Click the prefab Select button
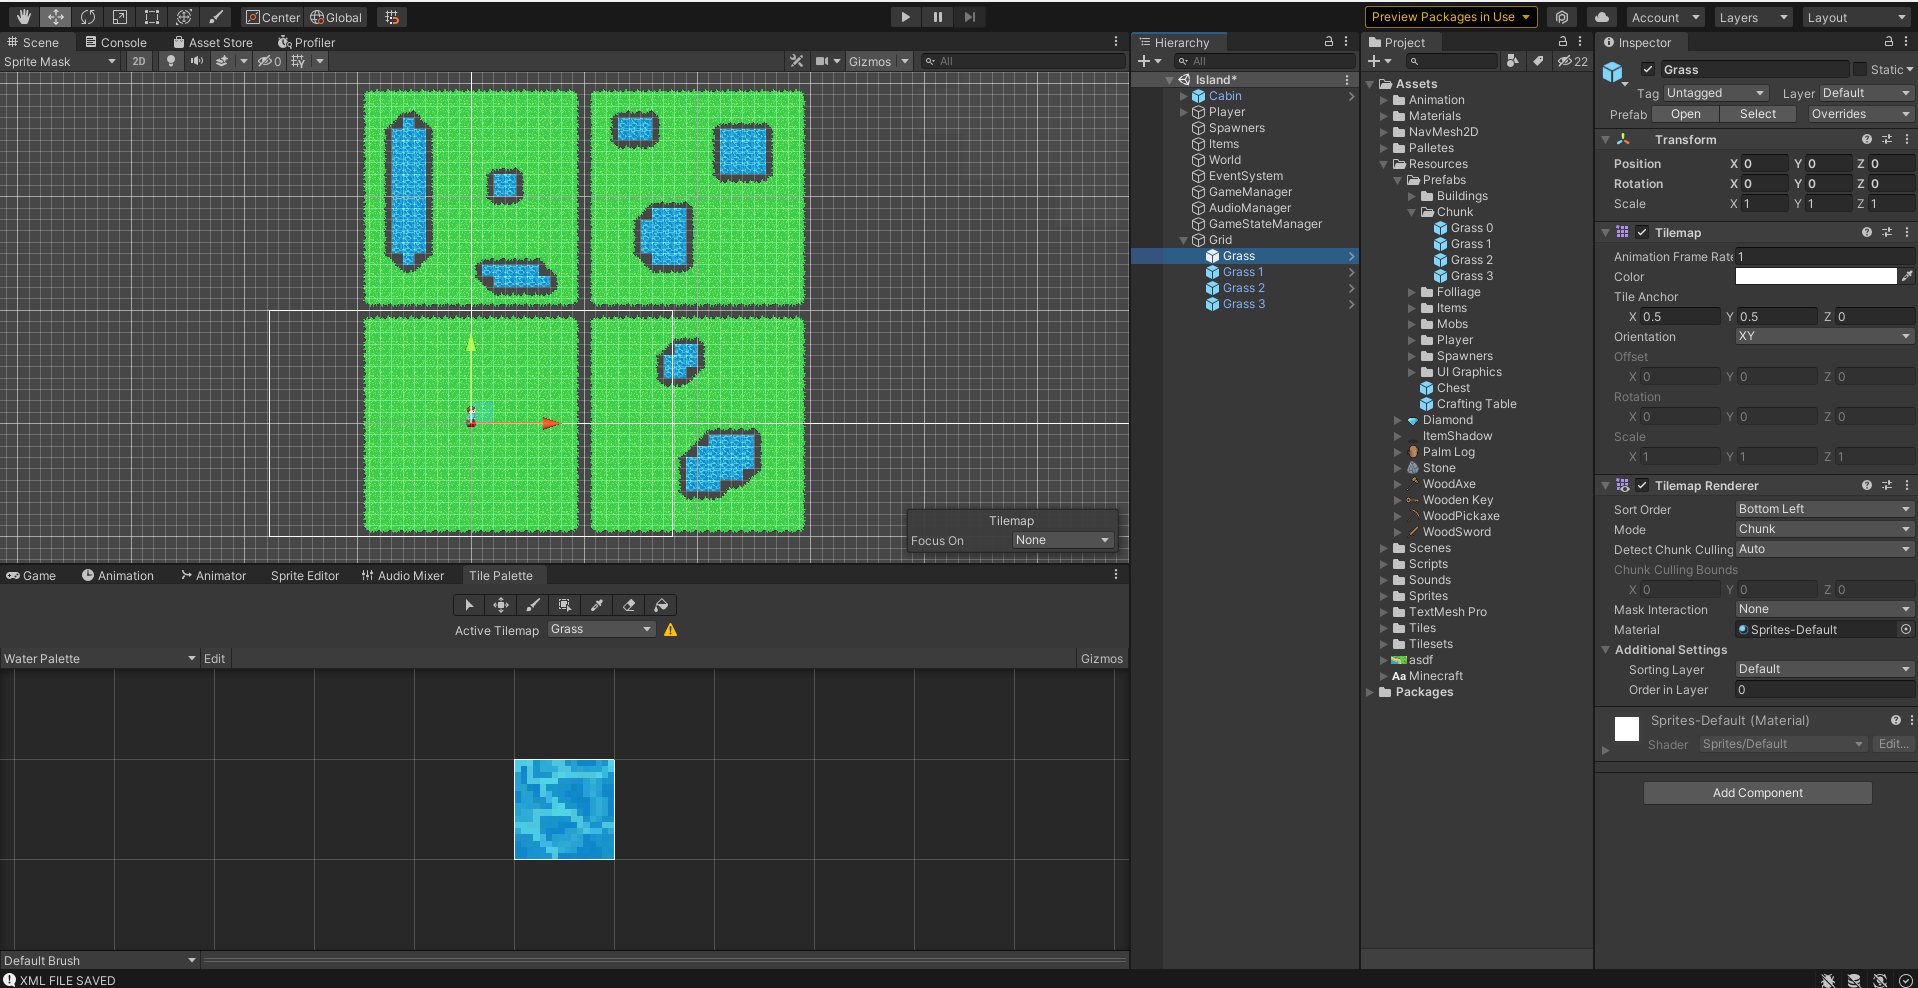The height and width of the screenshot is (988, 1918). 1757,114
